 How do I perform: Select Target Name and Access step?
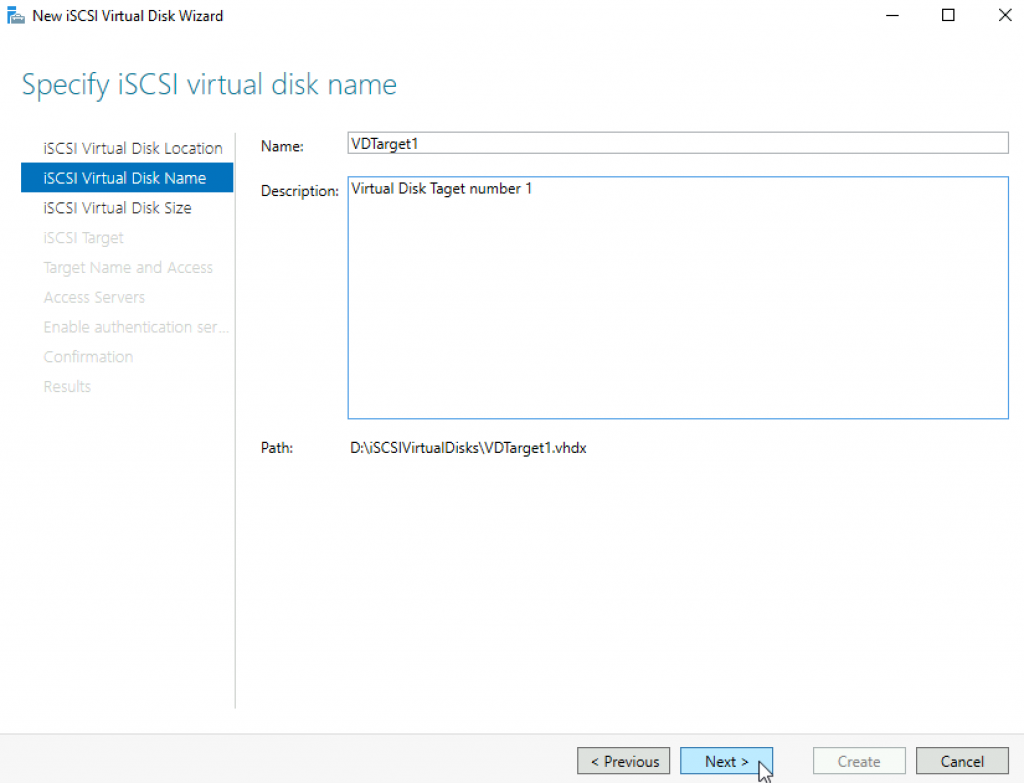[128, 268]
